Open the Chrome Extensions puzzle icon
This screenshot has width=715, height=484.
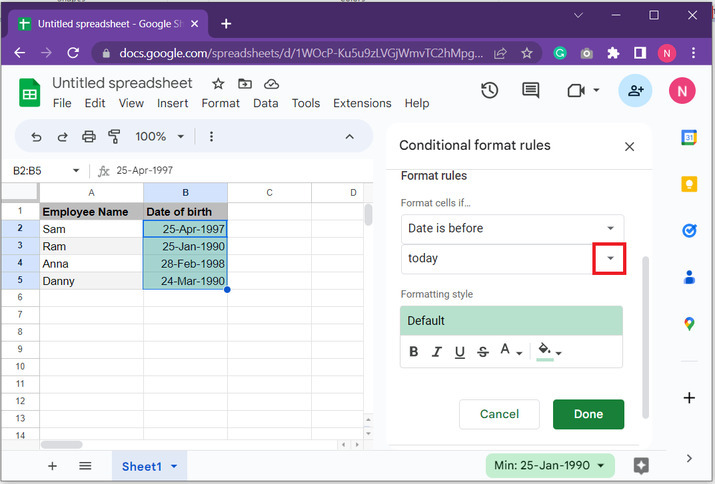point(613,53)
